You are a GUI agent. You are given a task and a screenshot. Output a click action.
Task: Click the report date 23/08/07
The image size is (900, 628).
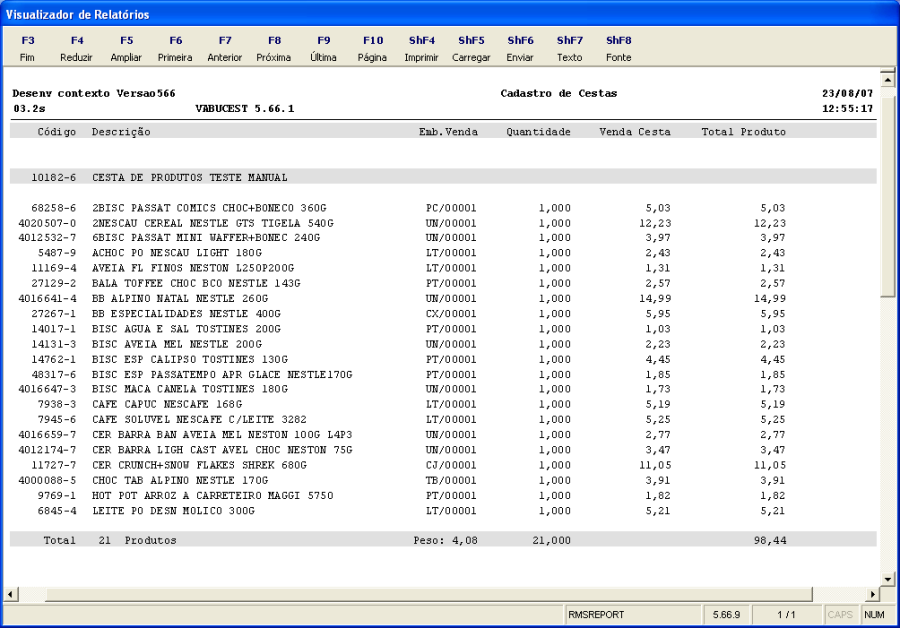847,93
